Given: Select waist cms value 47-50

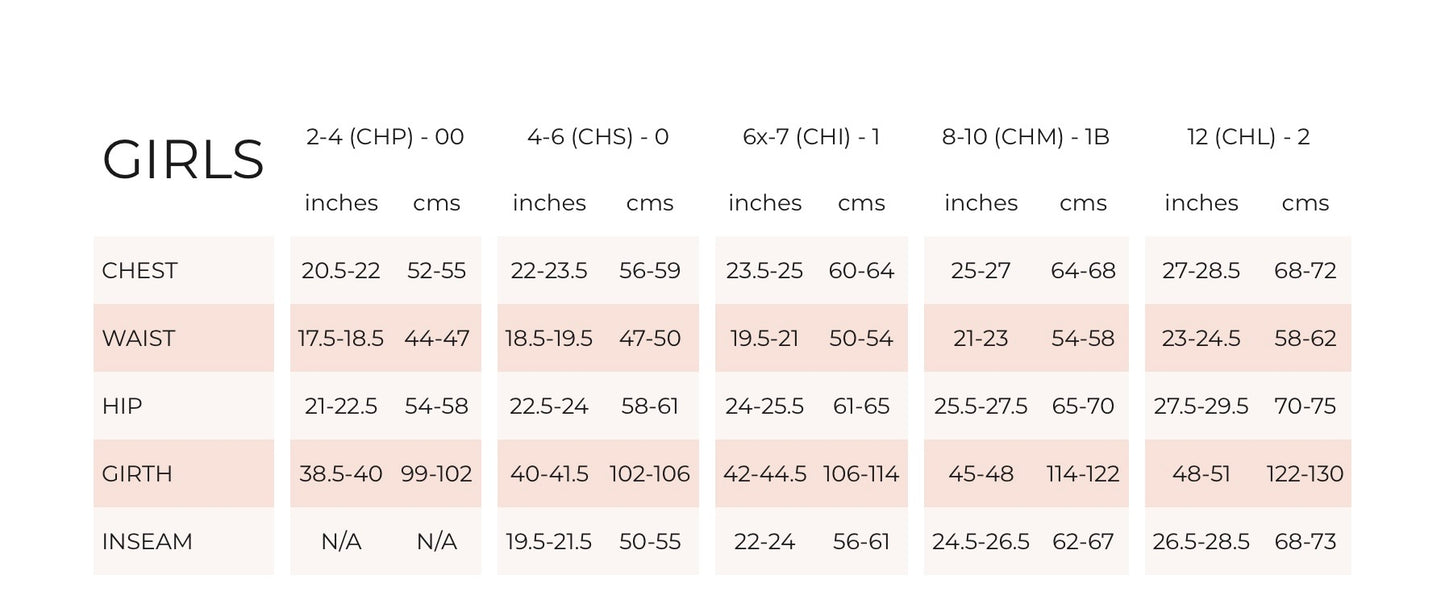Looking at the screenshot, I should [650, 339].
